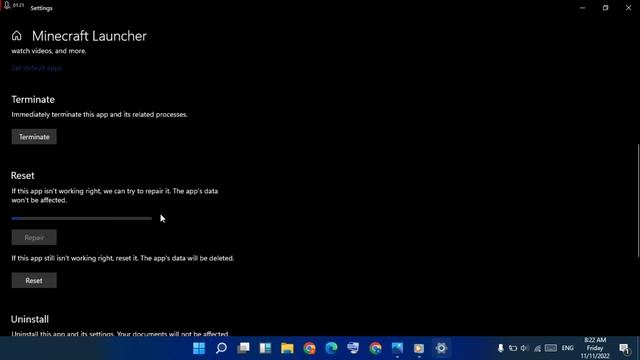640x360 pixels.
Task: Switch to the Photos app on taskbar
Action: coord(397,348)
